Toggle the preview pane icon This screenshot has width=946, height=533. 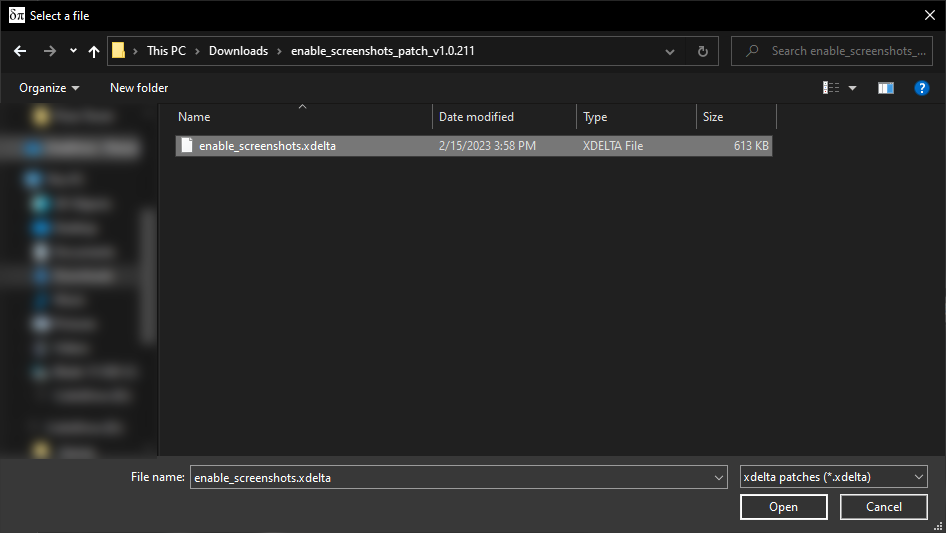click(885, 88)
